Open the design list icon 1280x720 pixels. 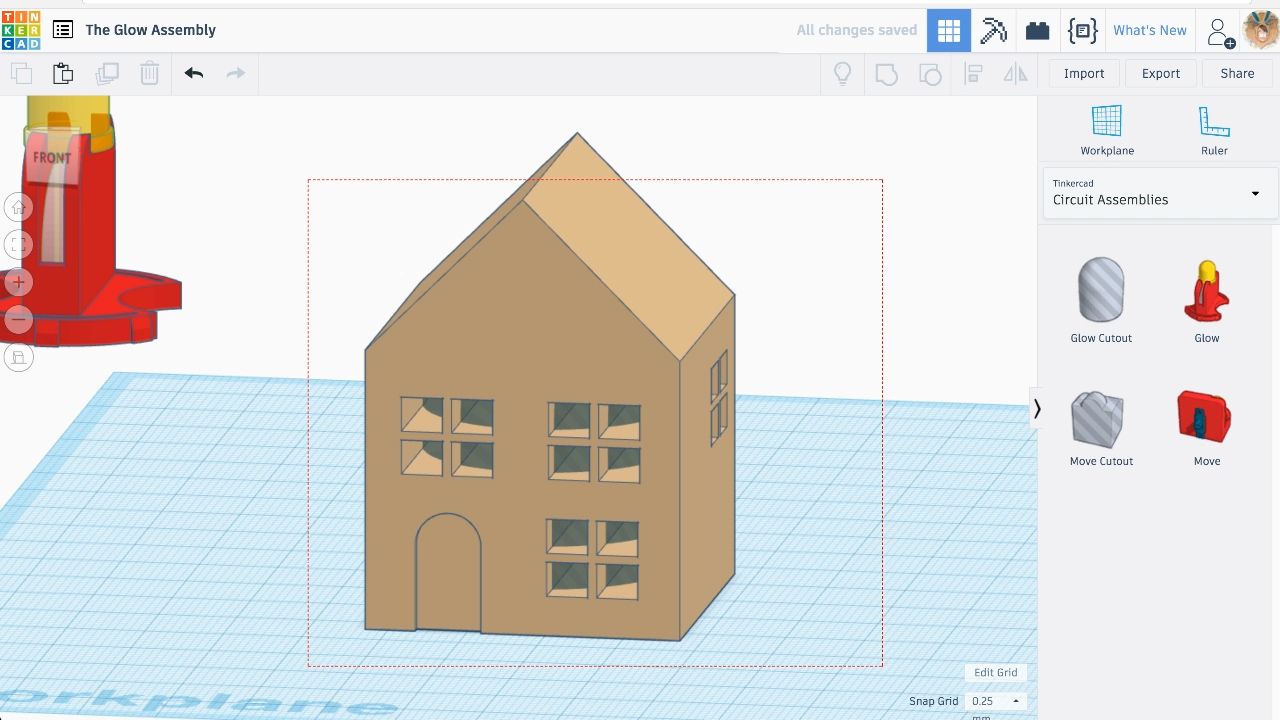pos(63,30)
